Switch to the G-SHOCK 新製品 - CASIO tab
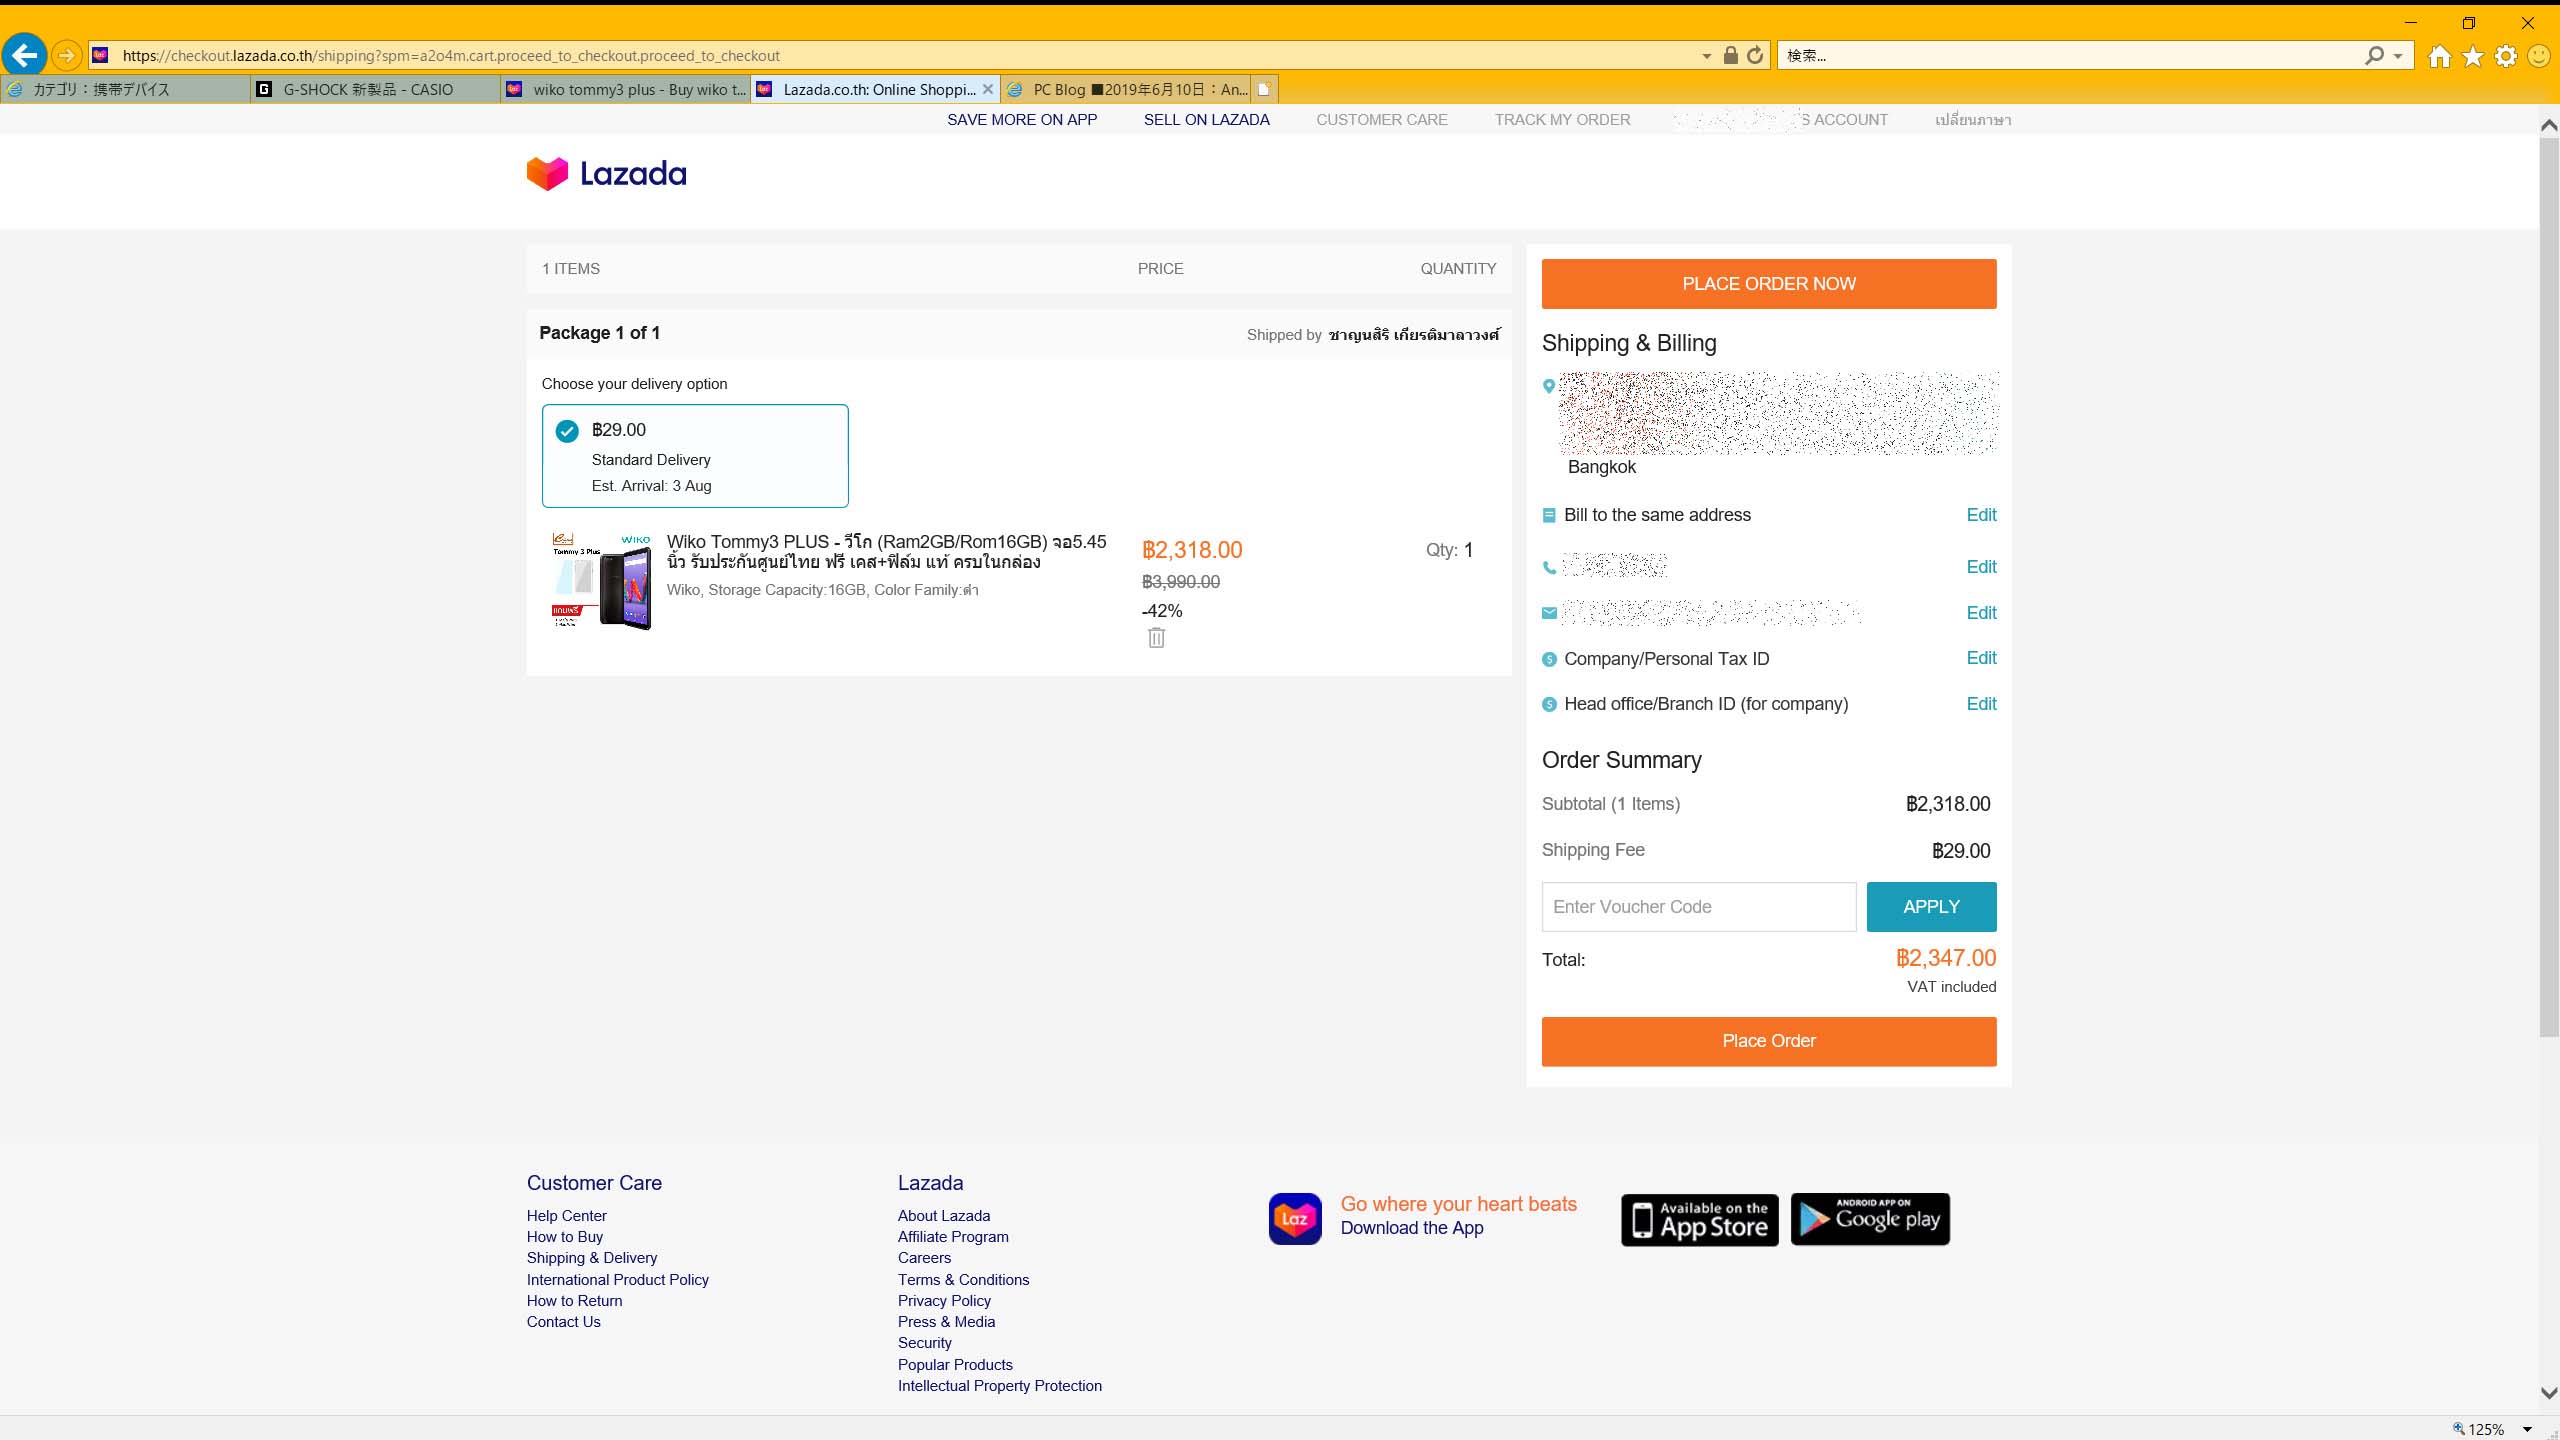The height and width of the screenshot is (1440, 2560). [375, 89]
